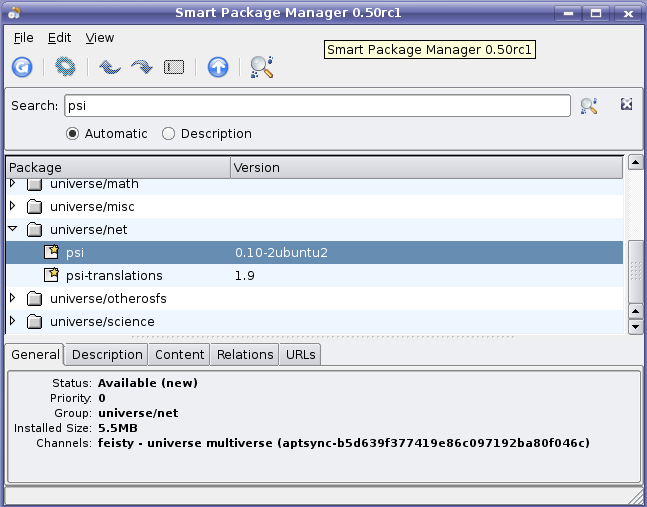The width and height of the screenshot is (647, 507).
Task: Click the clear changes toolbar icon
Action: coord(174,67)
